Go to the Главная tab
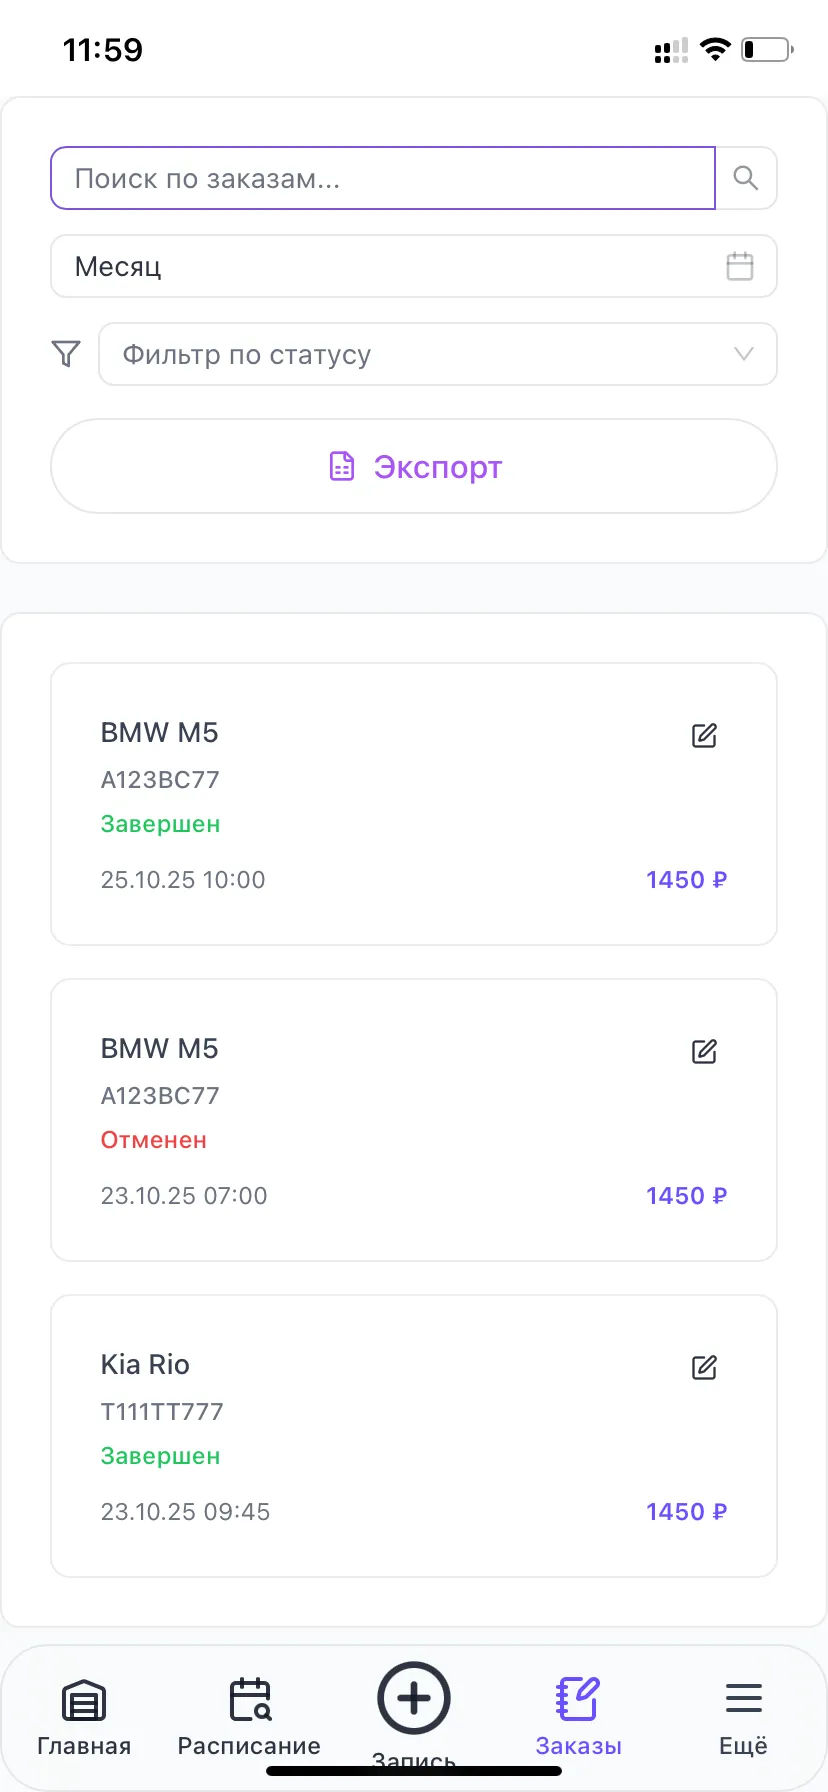Screen dimensions: 828x1792 coord(84,1716)
